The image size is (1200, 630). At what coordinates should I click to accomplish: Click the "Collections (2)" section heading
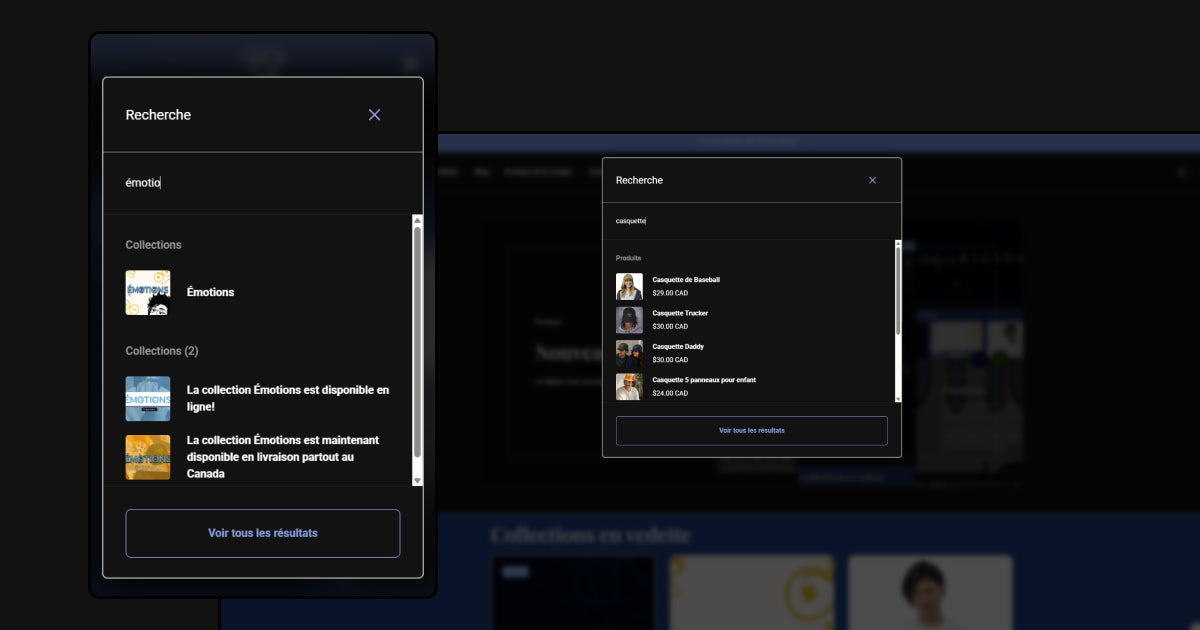[x=162, y=351]
